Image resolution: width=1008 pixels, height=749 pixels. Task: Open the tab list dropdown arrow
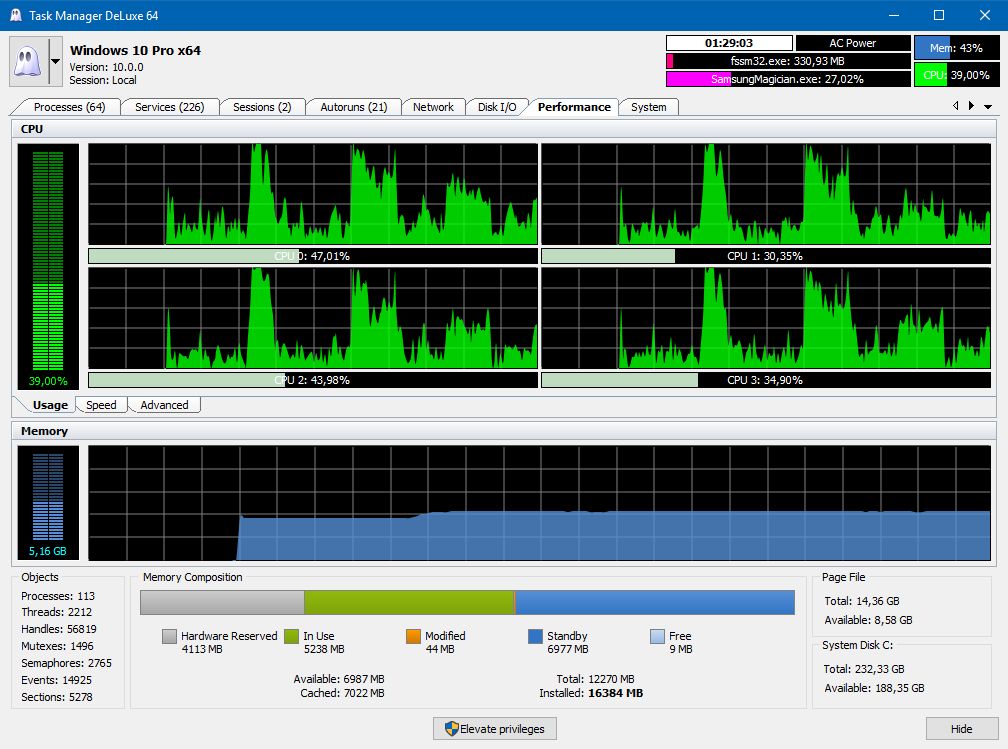[x=988, y=107]
